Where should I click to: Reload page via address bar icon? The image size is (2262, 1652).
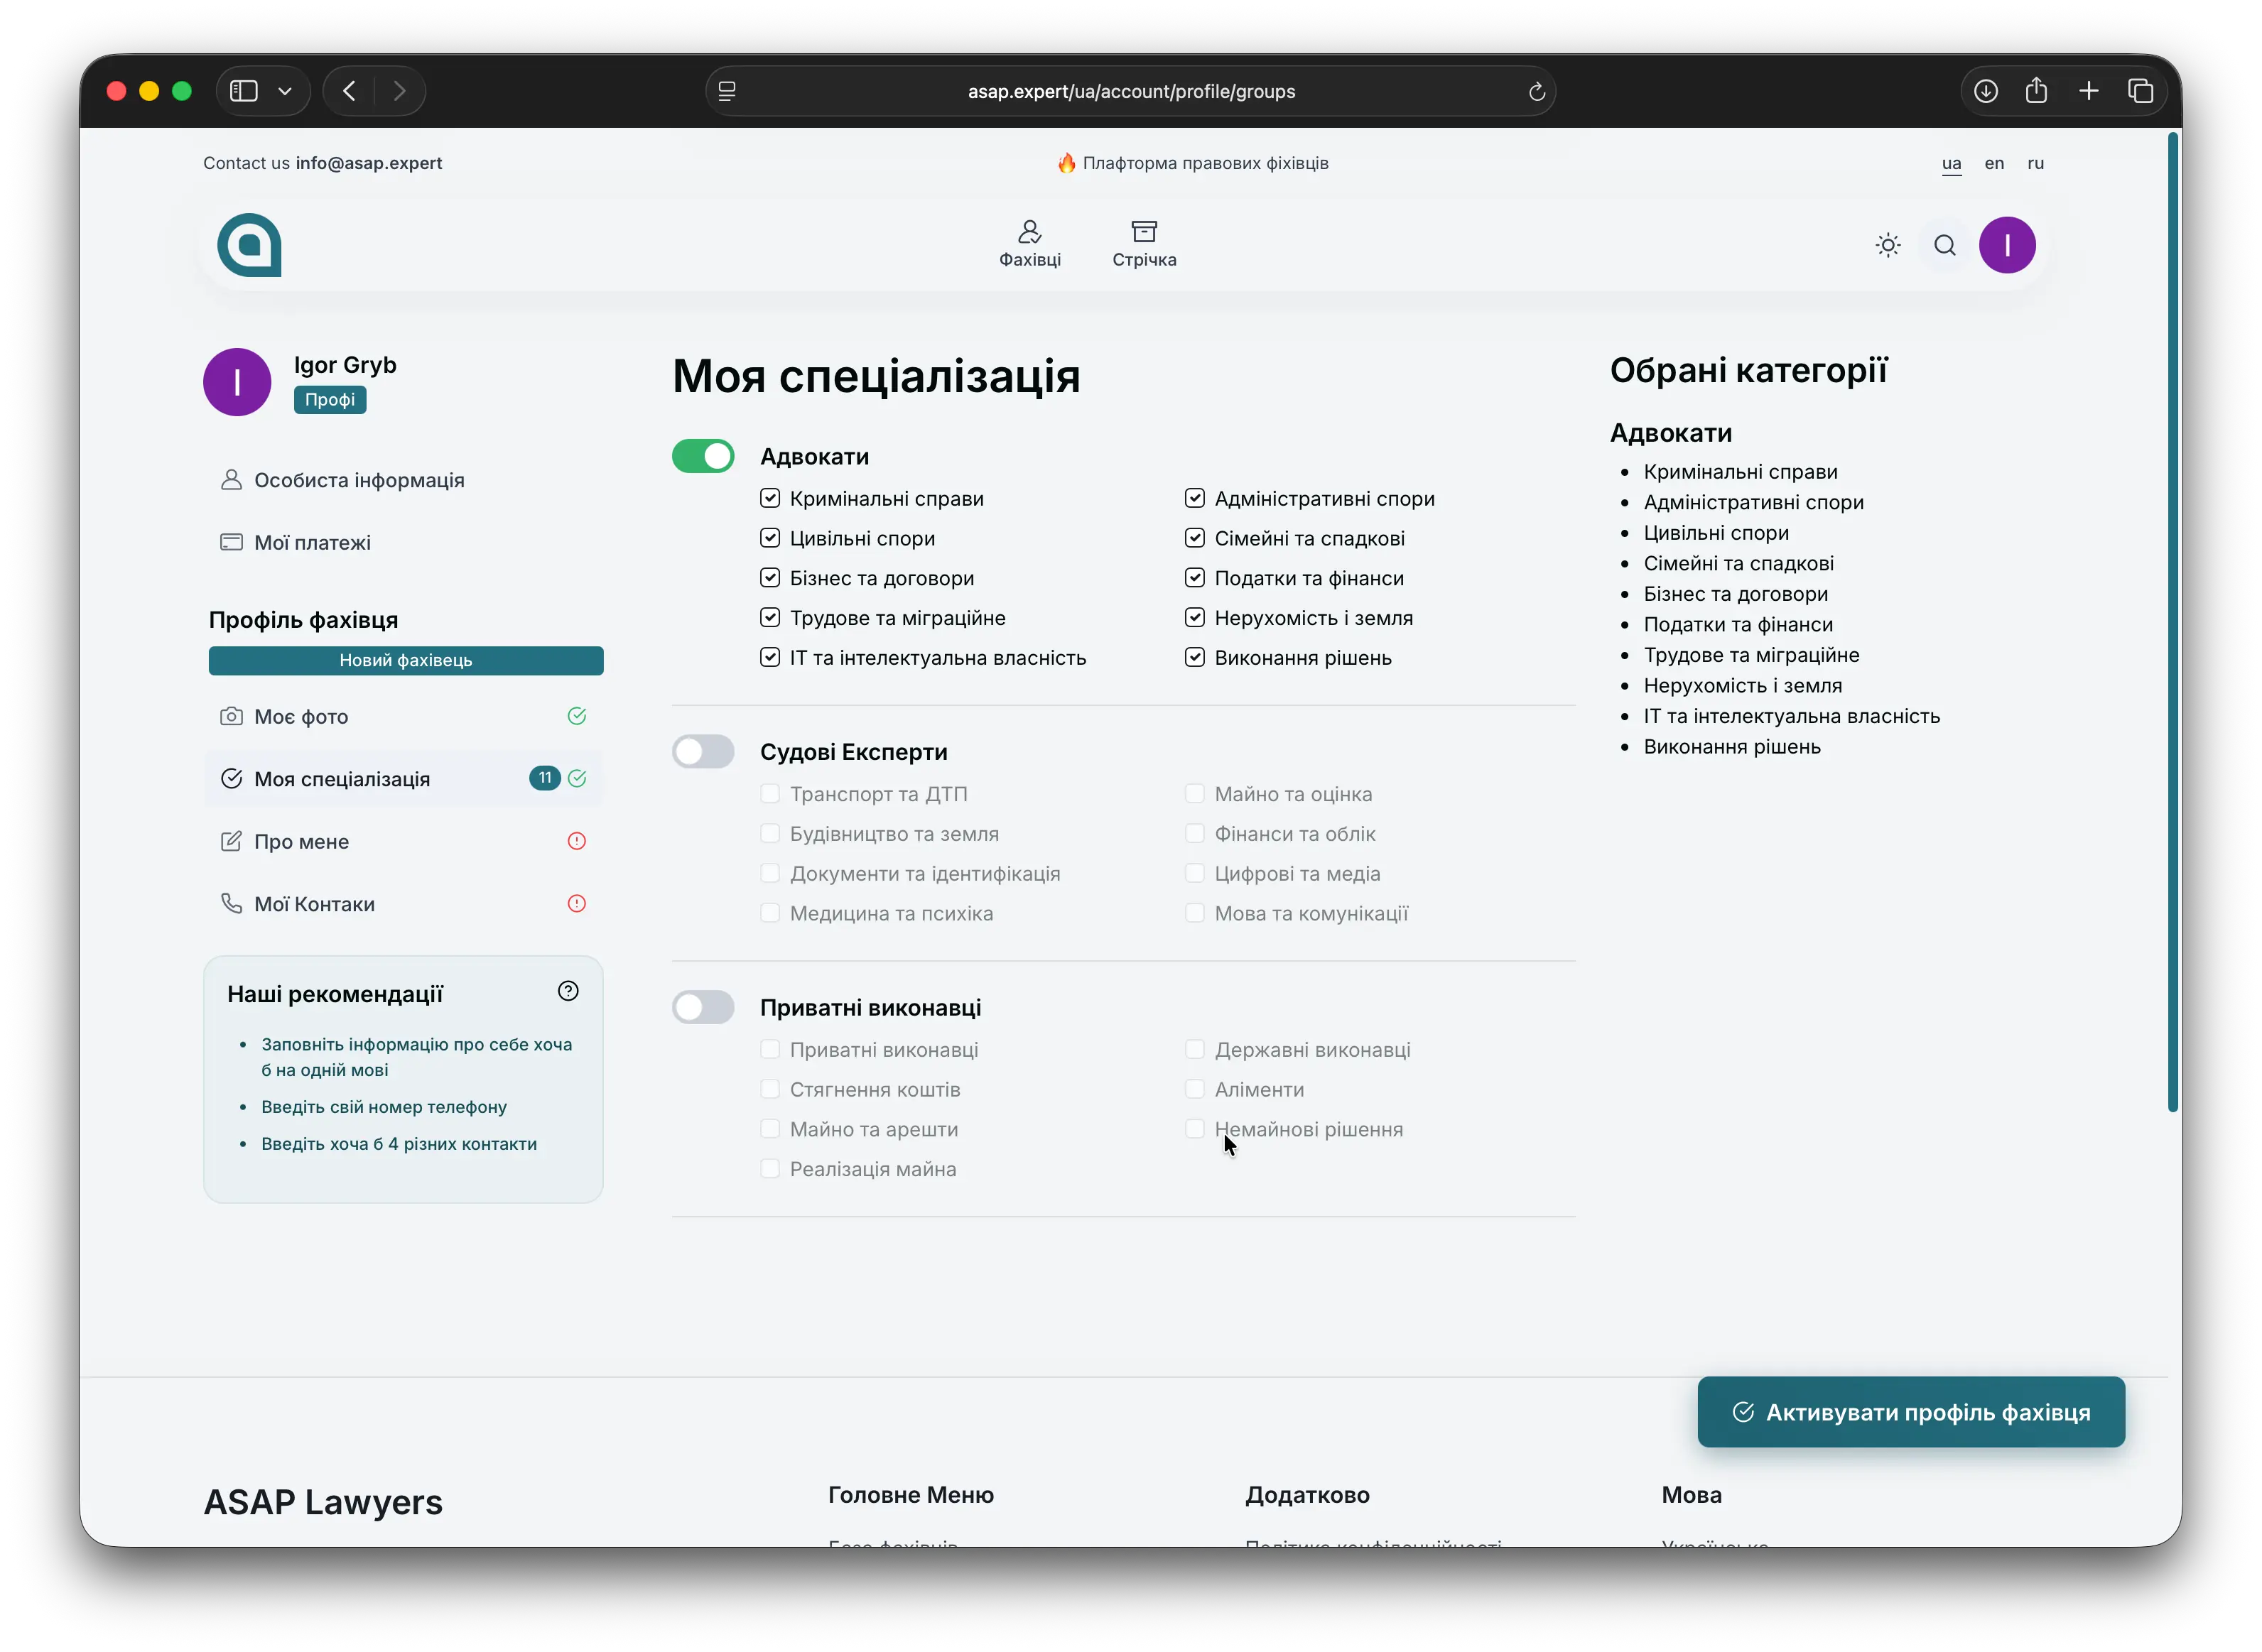1537,92
